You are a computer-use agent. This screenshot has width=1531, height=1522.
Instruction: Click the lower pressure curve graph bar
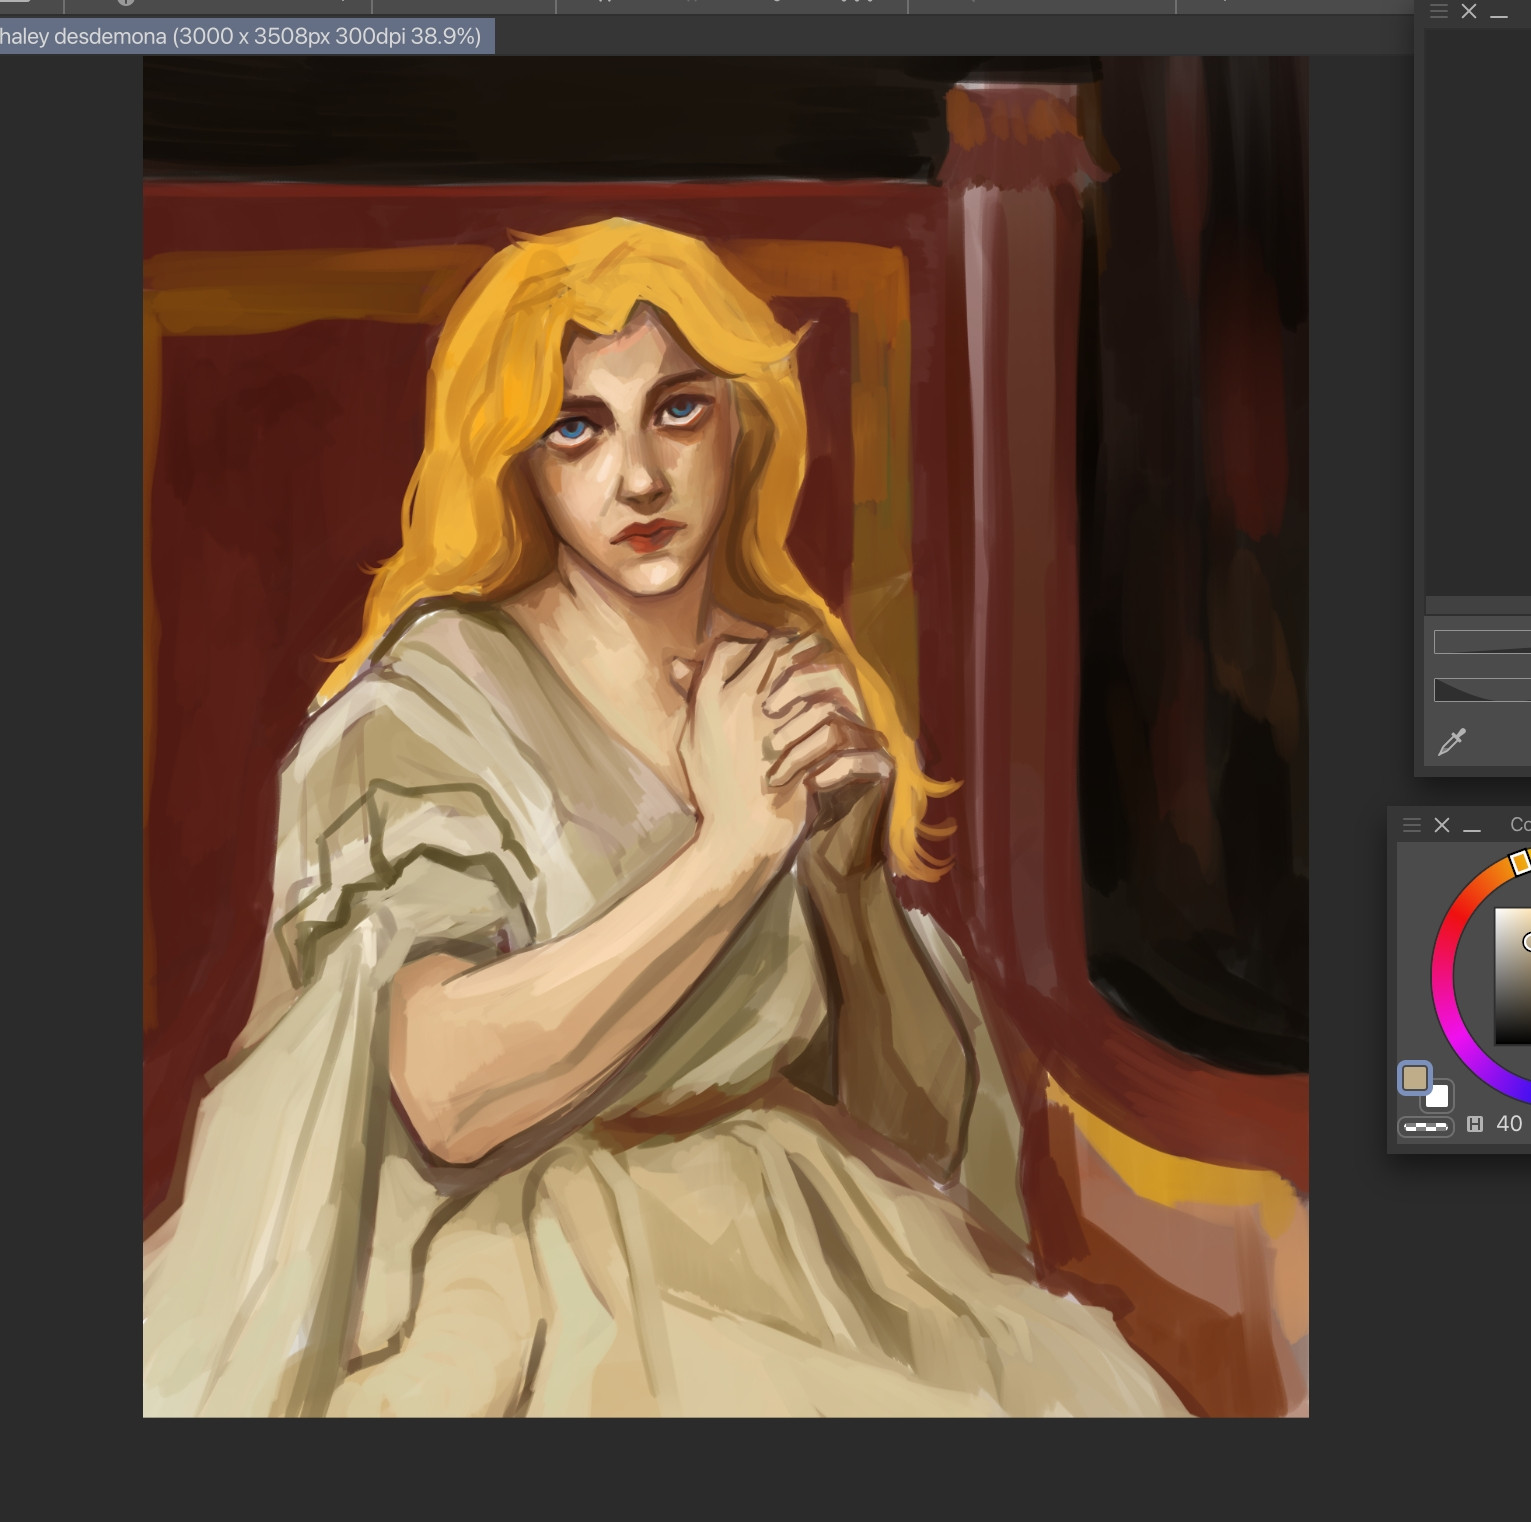coord(1482,690)
